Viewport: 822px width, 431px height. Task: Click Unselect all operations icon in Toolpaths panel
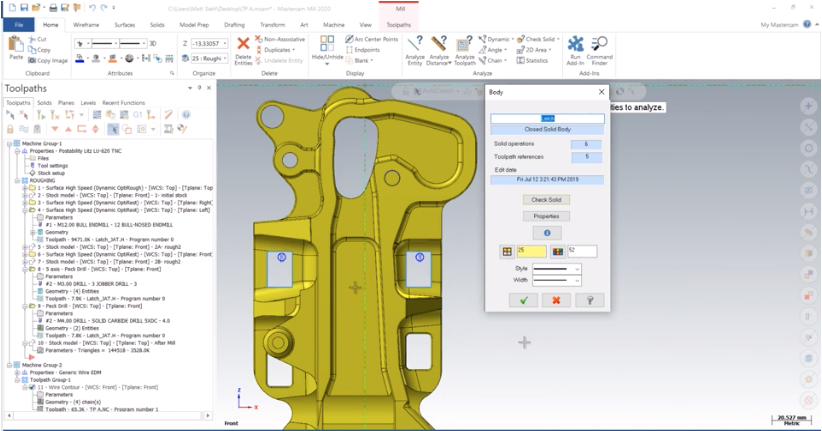23,114
